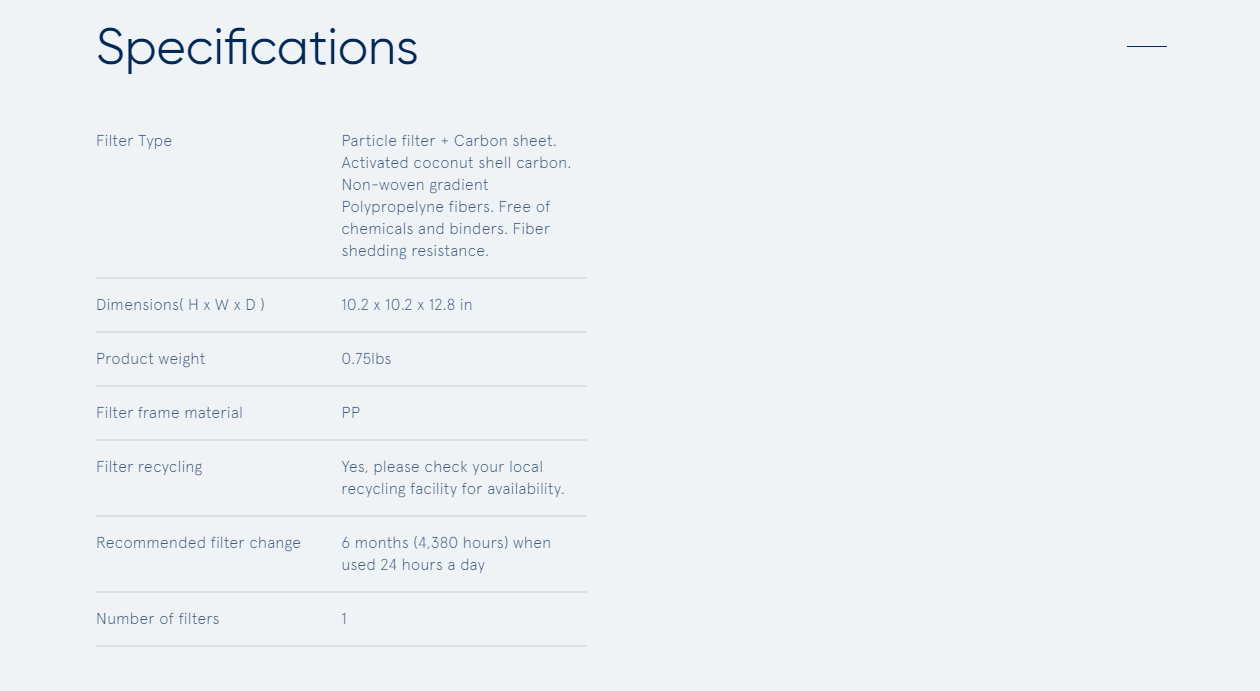Click the used 24 hours a day text
Screen dimensions: 1260x691
(413, 565)
